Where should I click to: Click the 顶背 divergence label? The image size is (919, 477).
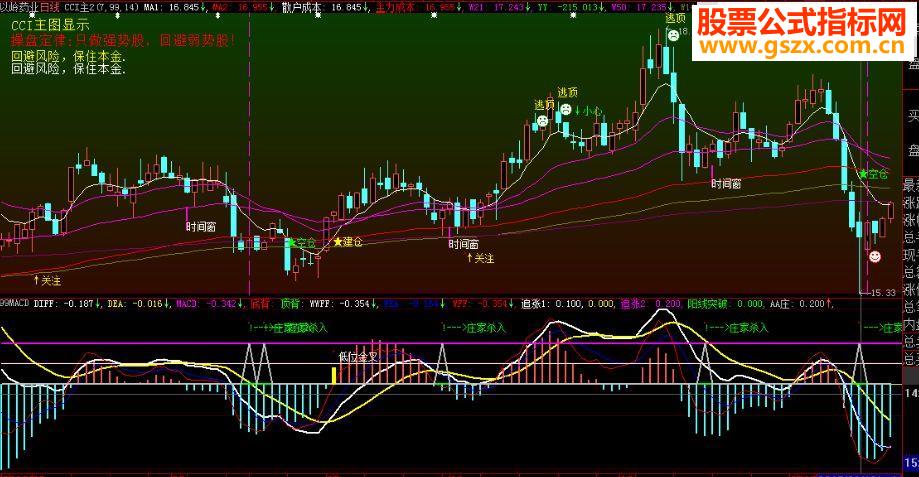tap(290, 304)
